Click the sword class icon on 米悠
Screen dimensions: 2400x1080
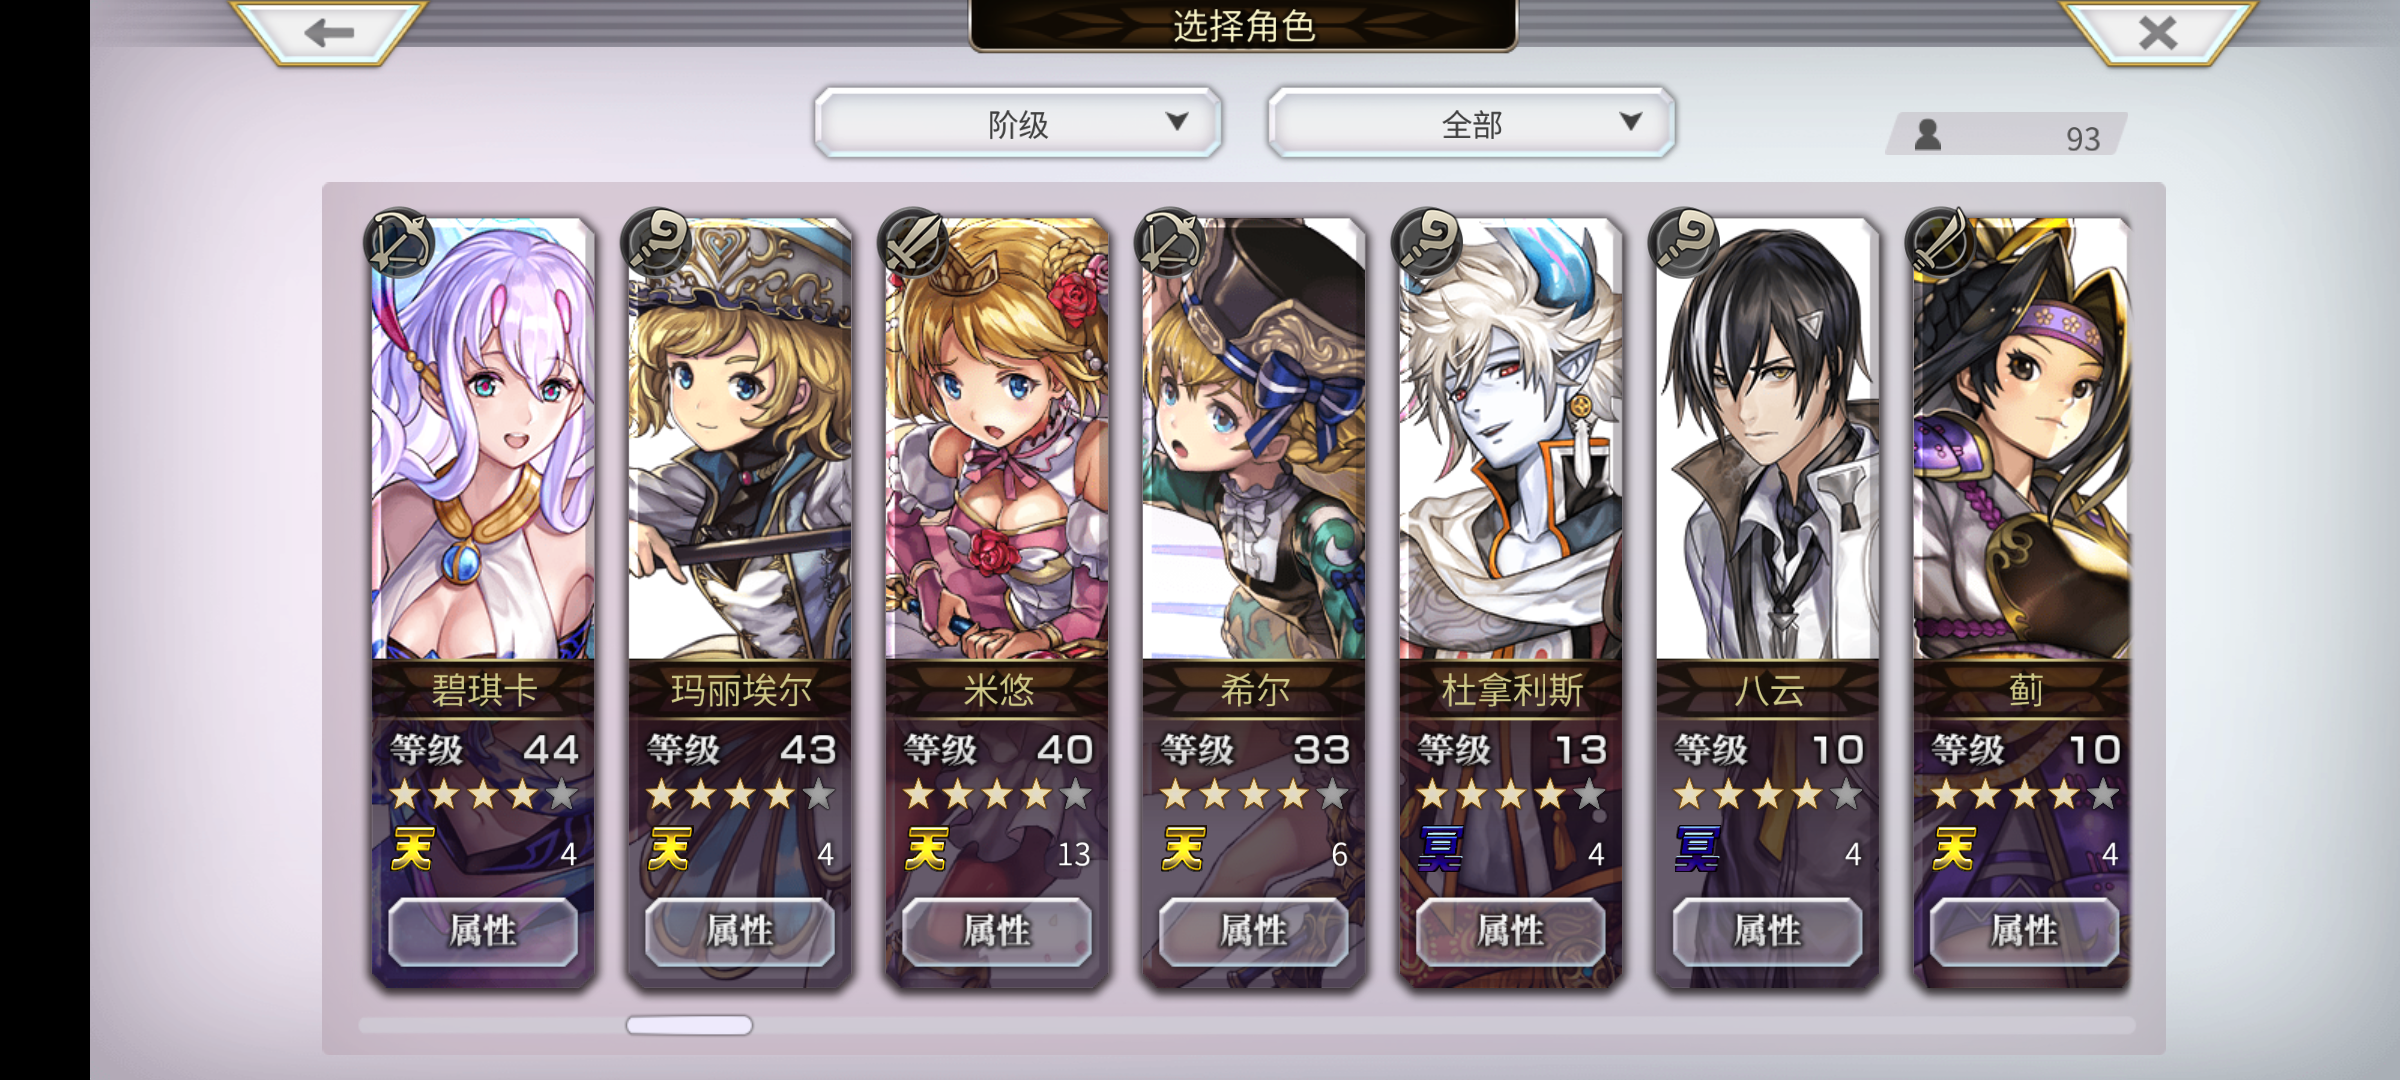tap(913, 243)
